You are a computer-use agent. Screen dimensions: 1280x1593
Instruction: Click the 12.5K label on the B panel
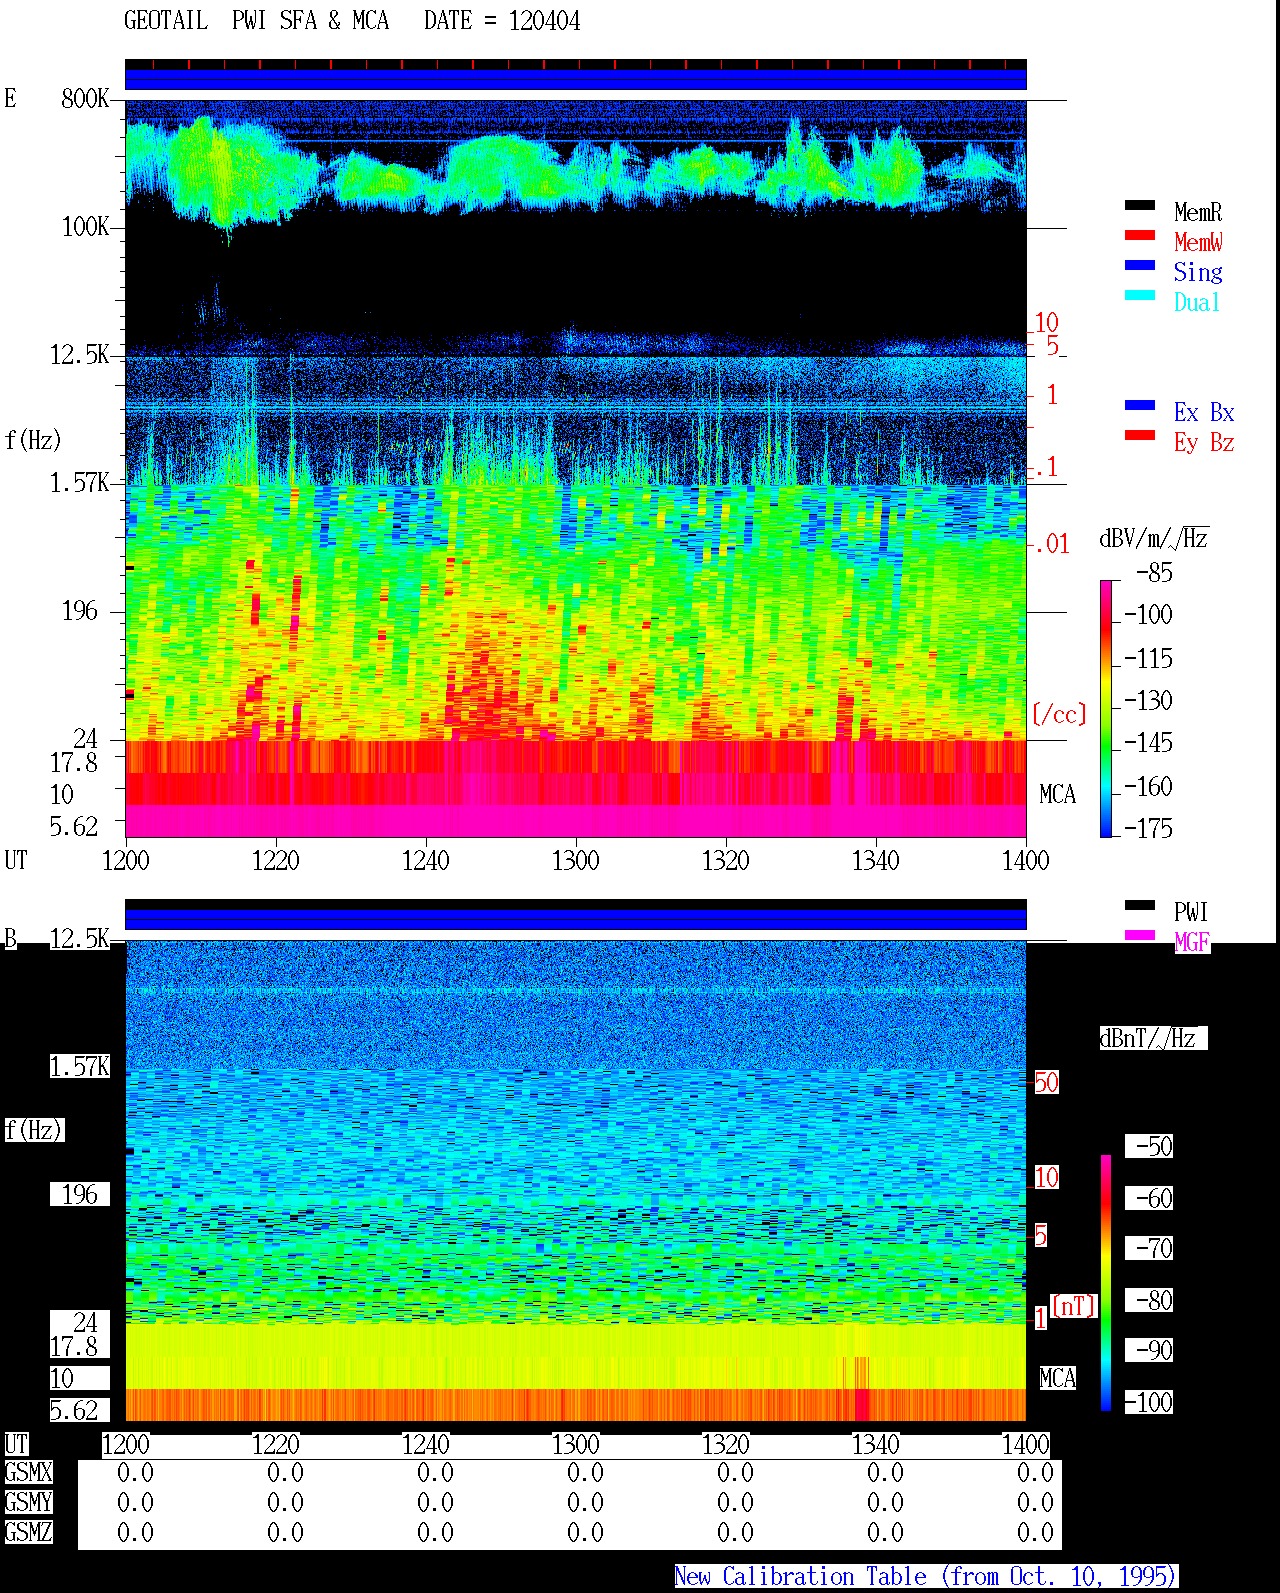coord(79,939)
